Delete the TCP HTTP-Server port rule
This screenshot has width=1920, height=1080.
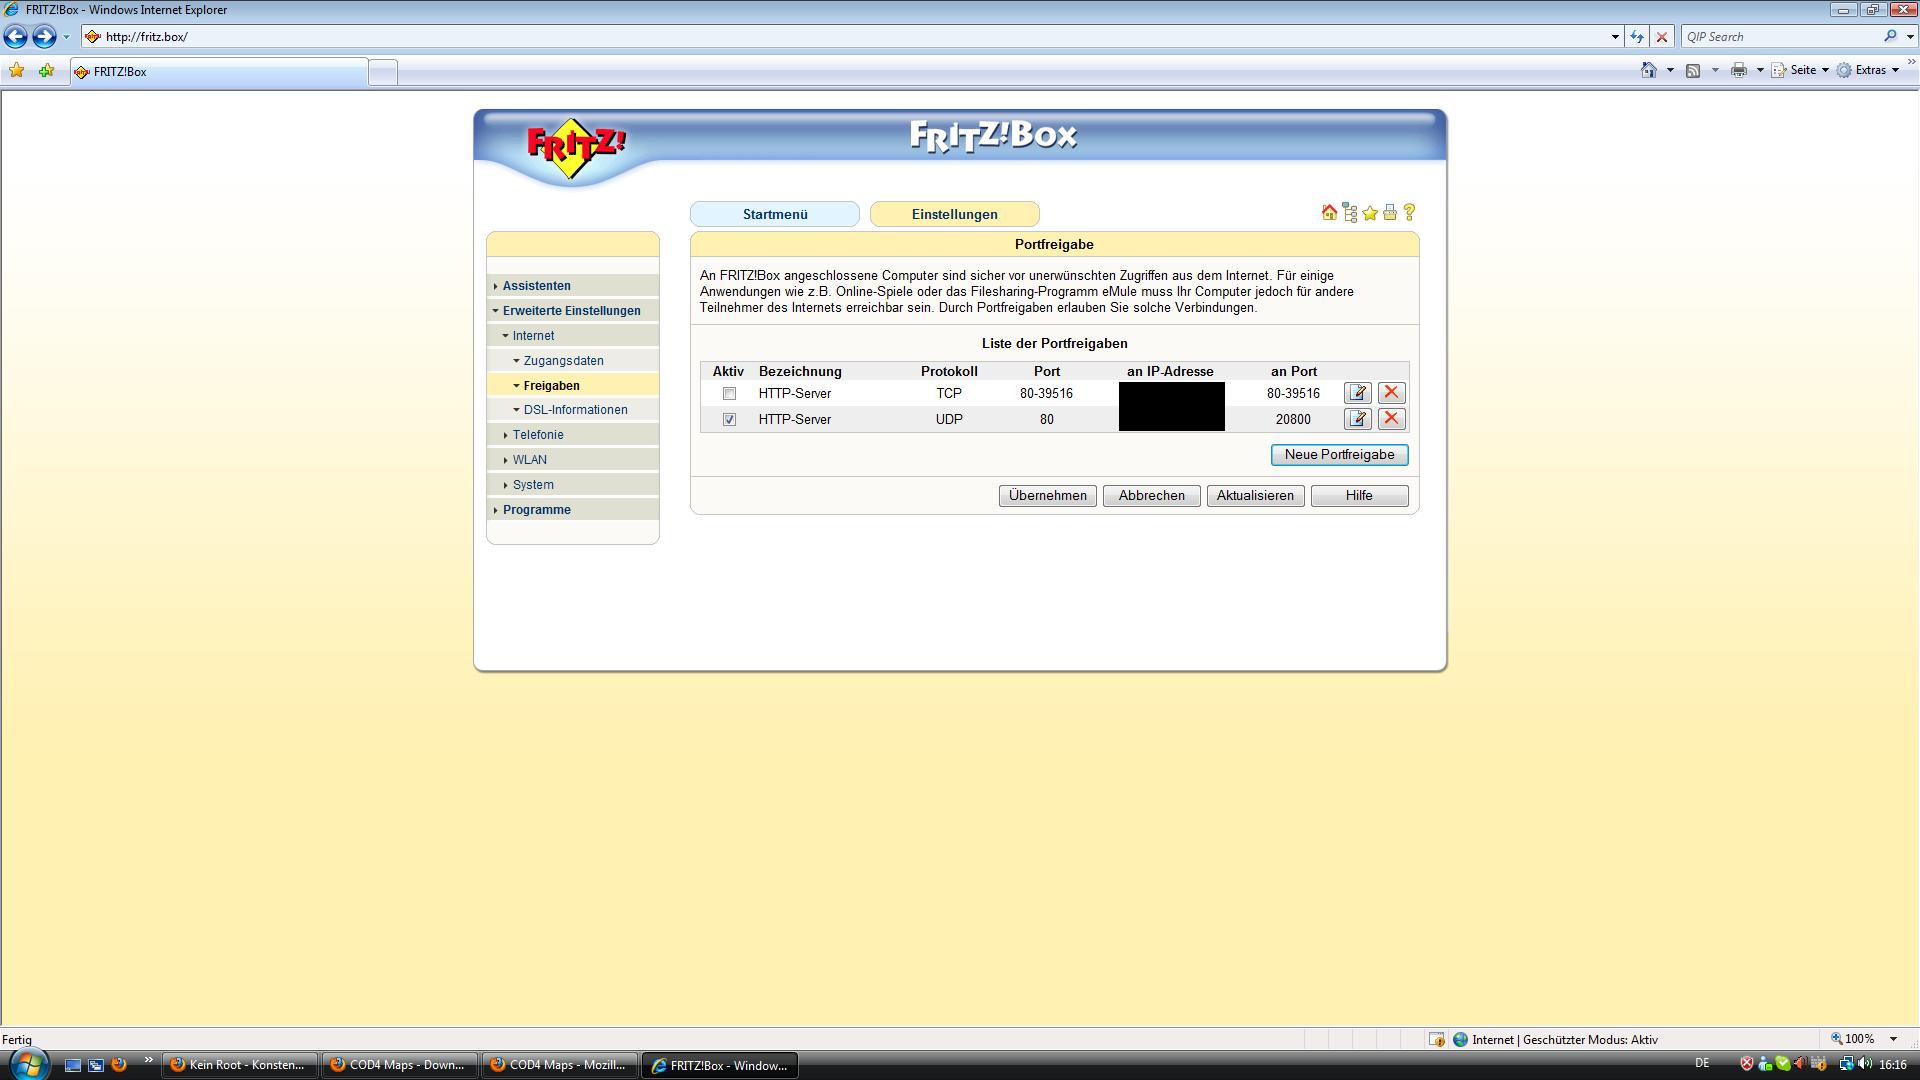tap(1391, 393)
